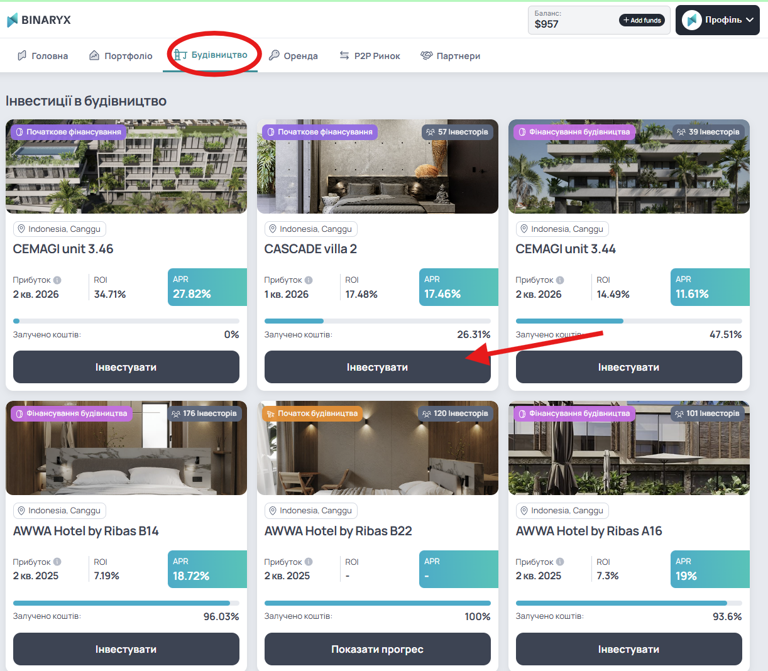768x671 pixels.
Task: Click the Початкове фінансування badge on CASCADE villa 2
Action: point(320,132)
